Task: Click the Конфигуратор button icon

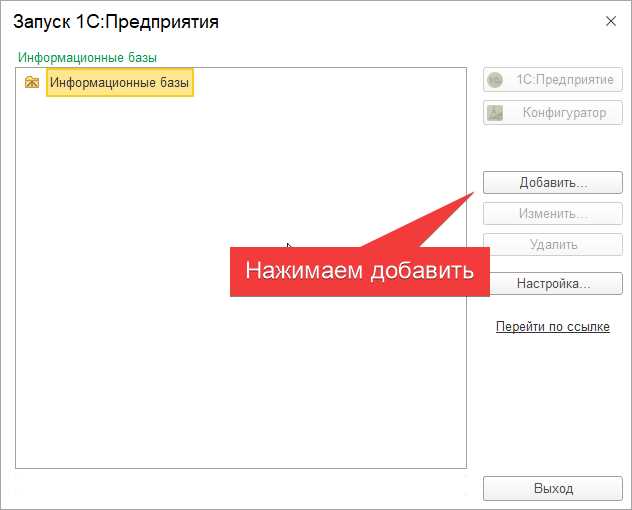Action: 495,113
